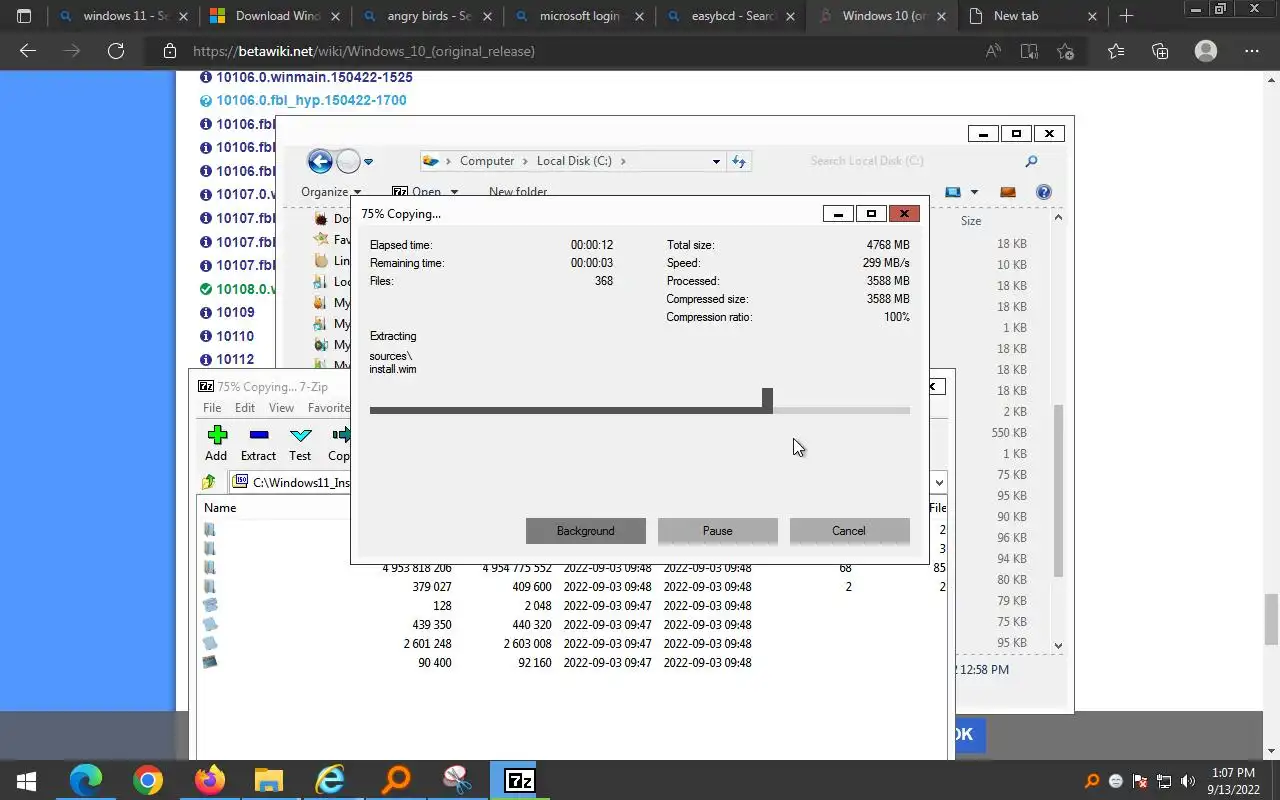Click refresh button beside Explorer address bar
The width and height of the screenshot is (1280, 800).
(x=739, y=161)
